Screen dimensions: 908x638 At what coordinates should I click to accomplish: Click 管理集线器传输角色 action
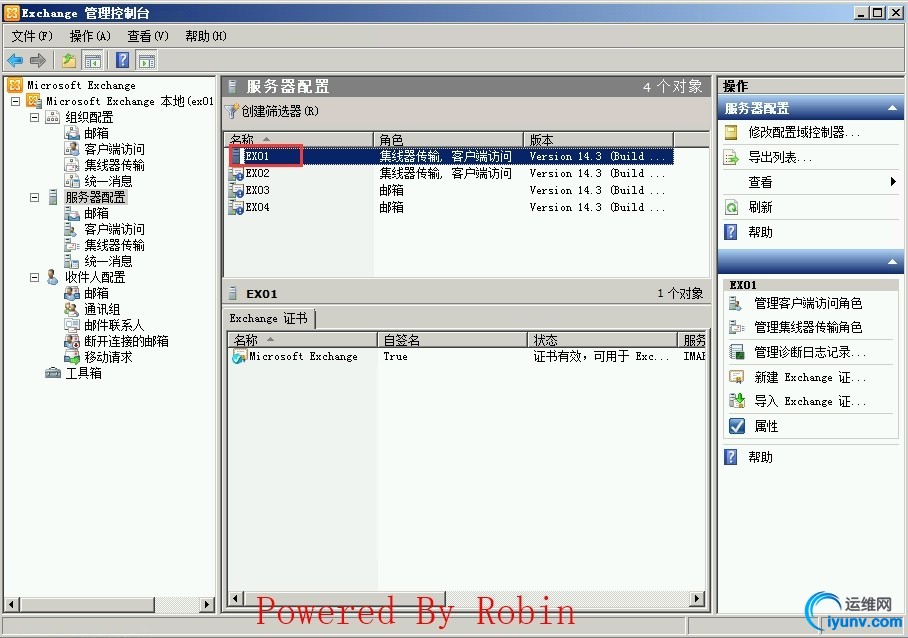tap(807, 328)
